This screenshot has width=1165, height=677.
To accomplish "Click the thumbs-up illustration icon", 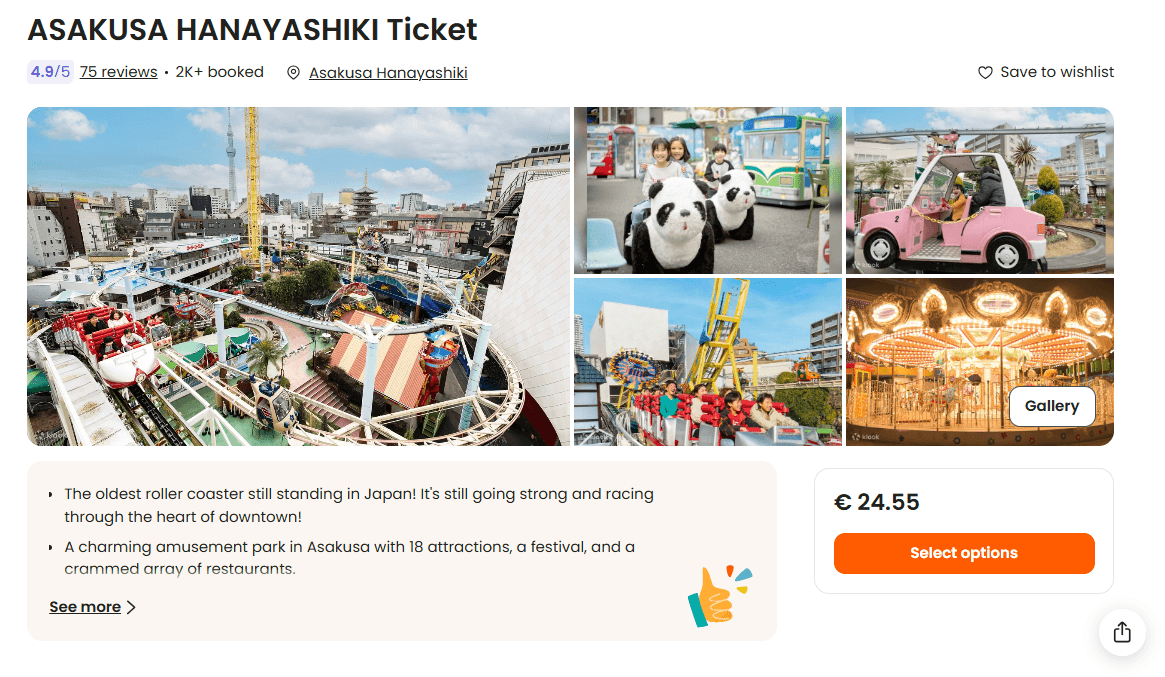I will click(718, 596).
